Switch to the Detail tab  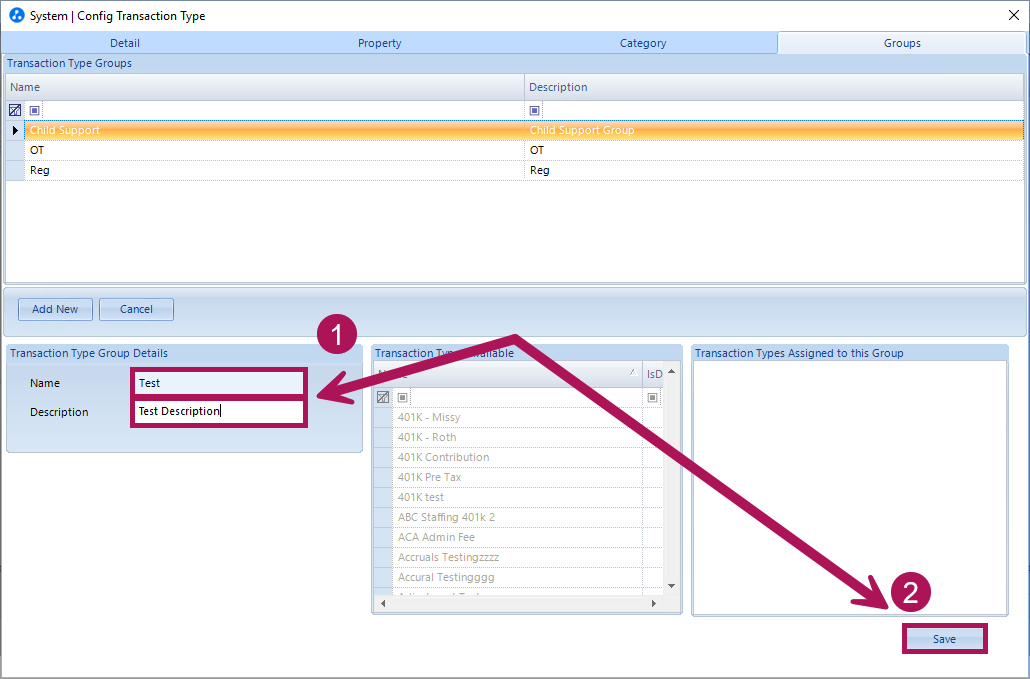125,43
